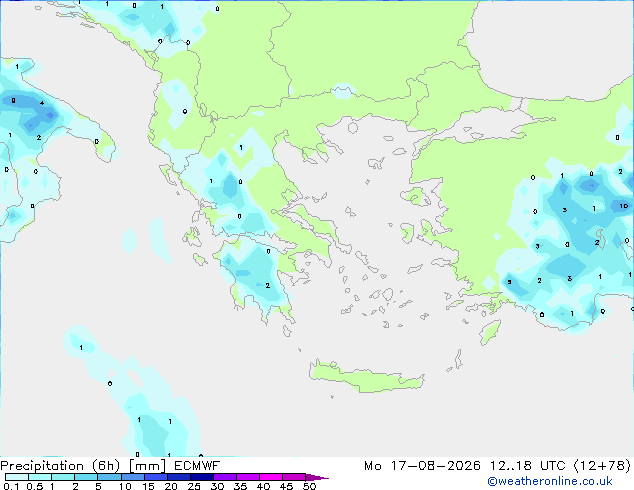Click the legend scale label '15'
Viewport: 634px width, 490px height.
pyautogui.click(x=148, y=486)
